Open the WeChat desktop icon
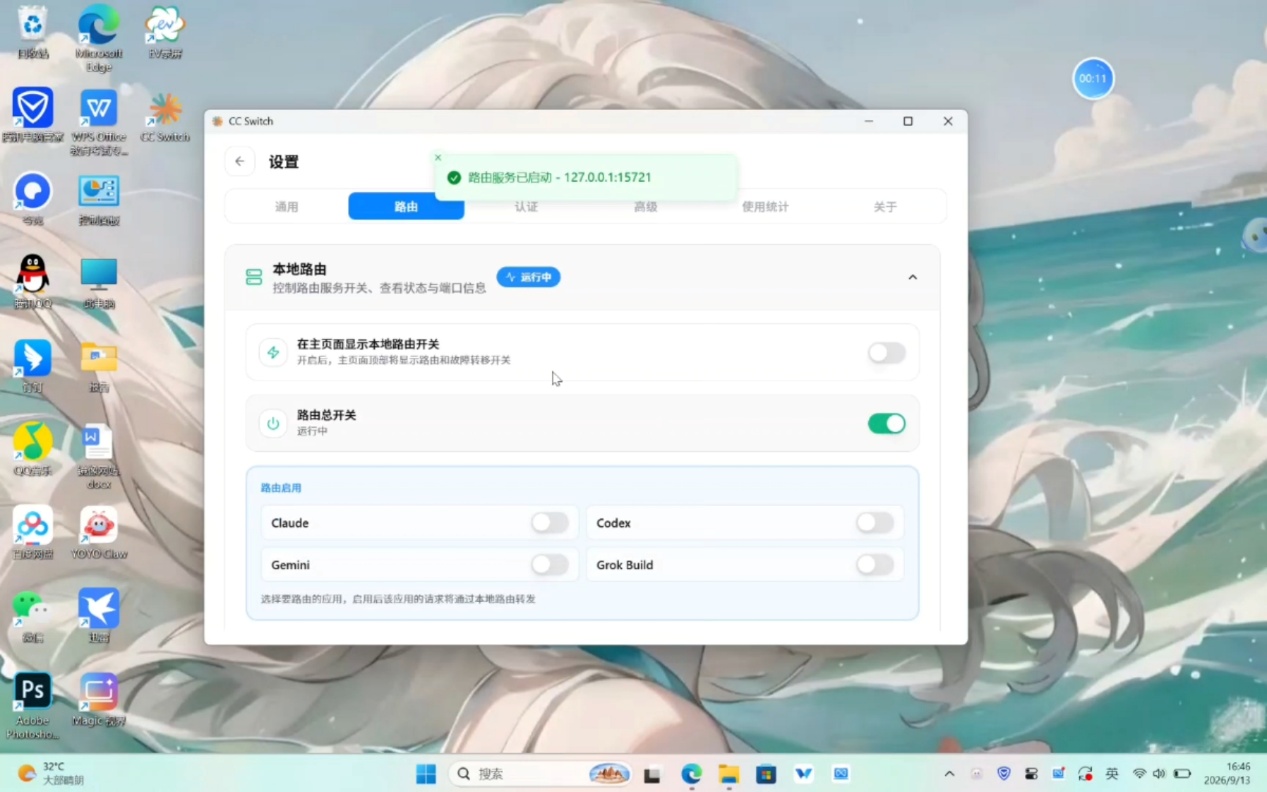 [33, 615]
